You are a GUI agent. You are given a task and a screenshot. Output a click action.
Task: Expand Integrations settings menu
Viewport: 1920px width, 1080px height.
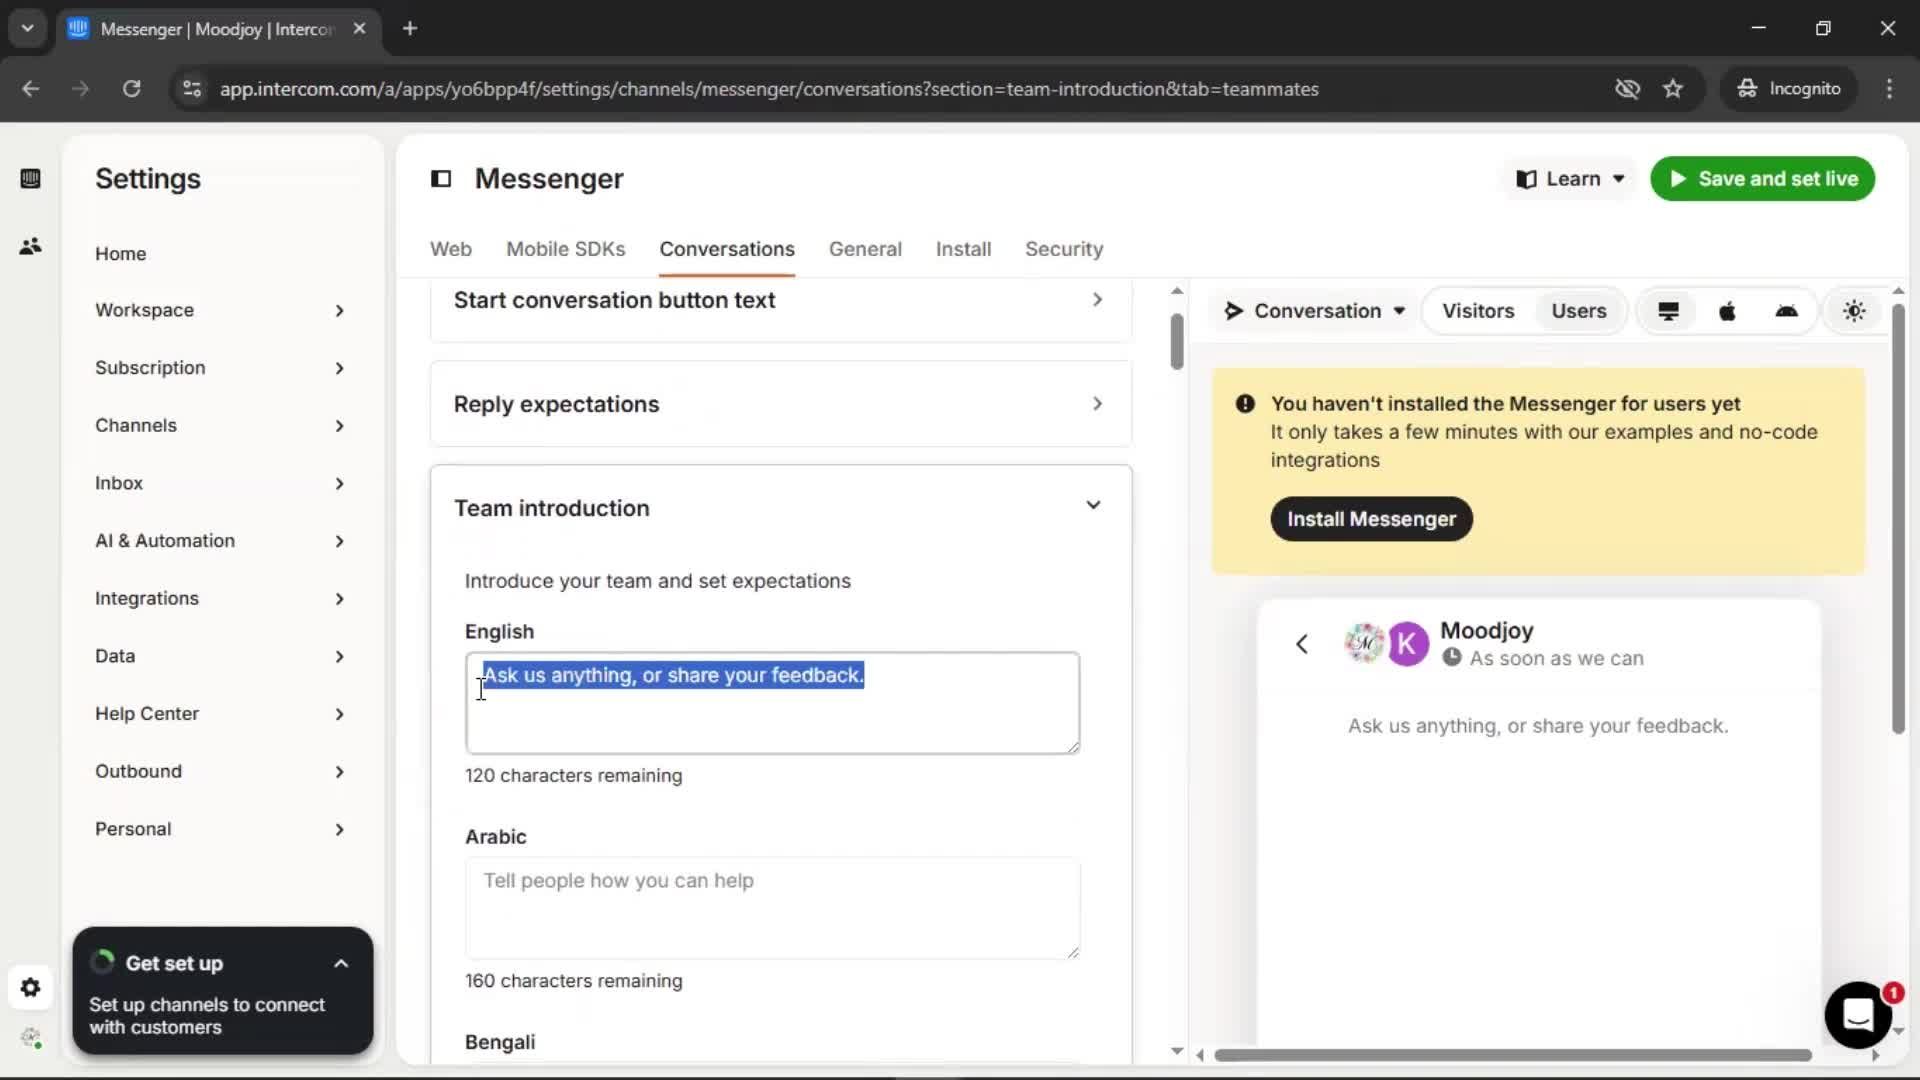point(219,599)
